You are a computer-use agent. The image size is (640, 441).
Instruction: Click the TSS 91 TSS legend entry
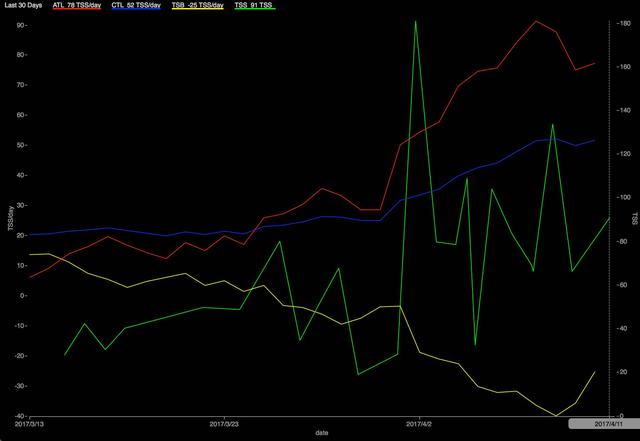tap(254, 6)
